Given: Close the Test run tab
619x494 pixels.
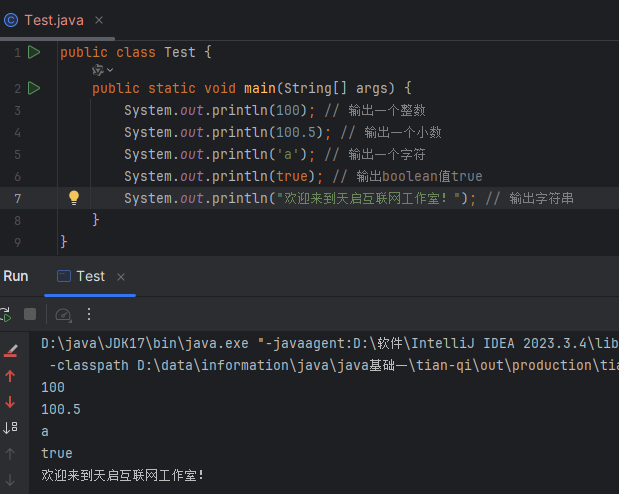Looking at the screenshot, I should click(x=121, y=276).
